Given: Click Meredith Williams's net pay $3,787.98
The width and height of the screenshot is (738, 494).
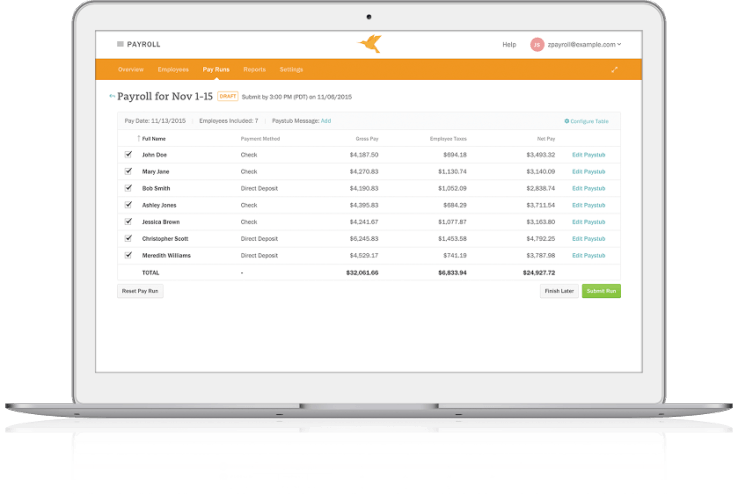Looking at the screenshot, I should tap(541, 255).
